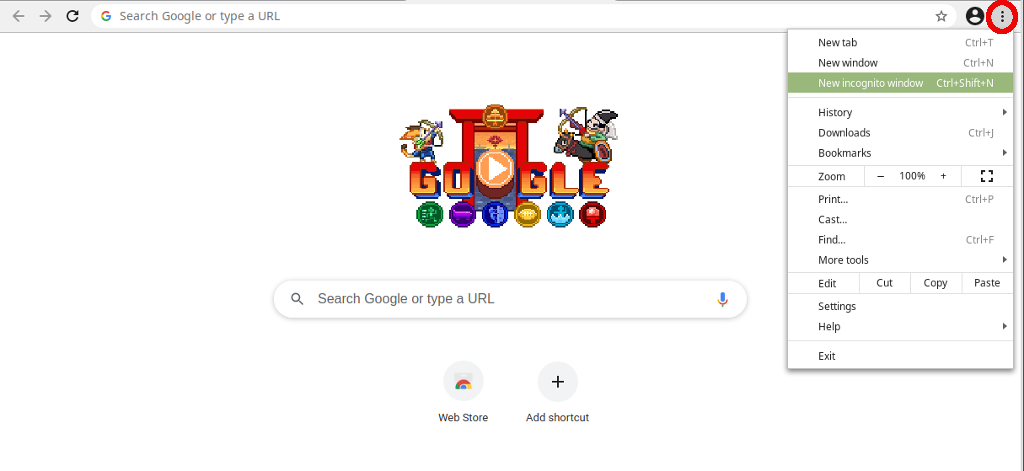
Task: Reload the page with the refresh icon
Action: coord(73,16)
